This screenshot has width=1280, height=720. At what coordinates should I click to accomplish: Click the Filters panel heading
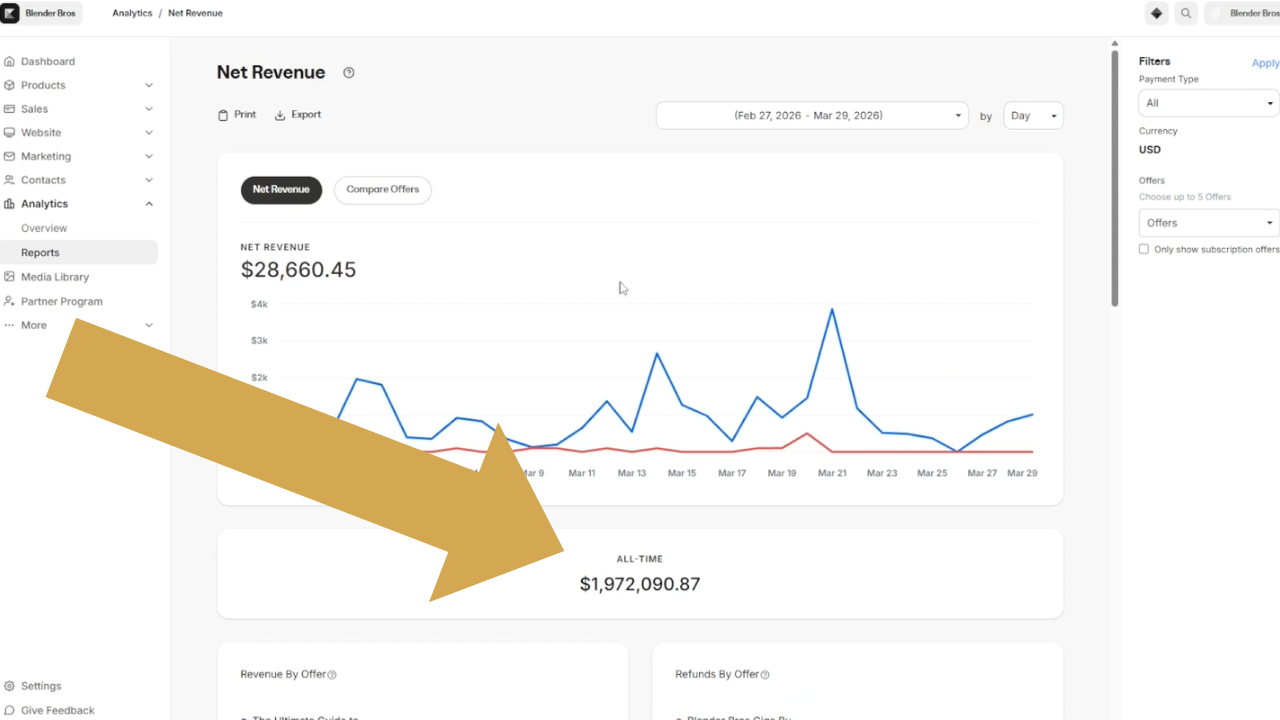coord(1154,62)
